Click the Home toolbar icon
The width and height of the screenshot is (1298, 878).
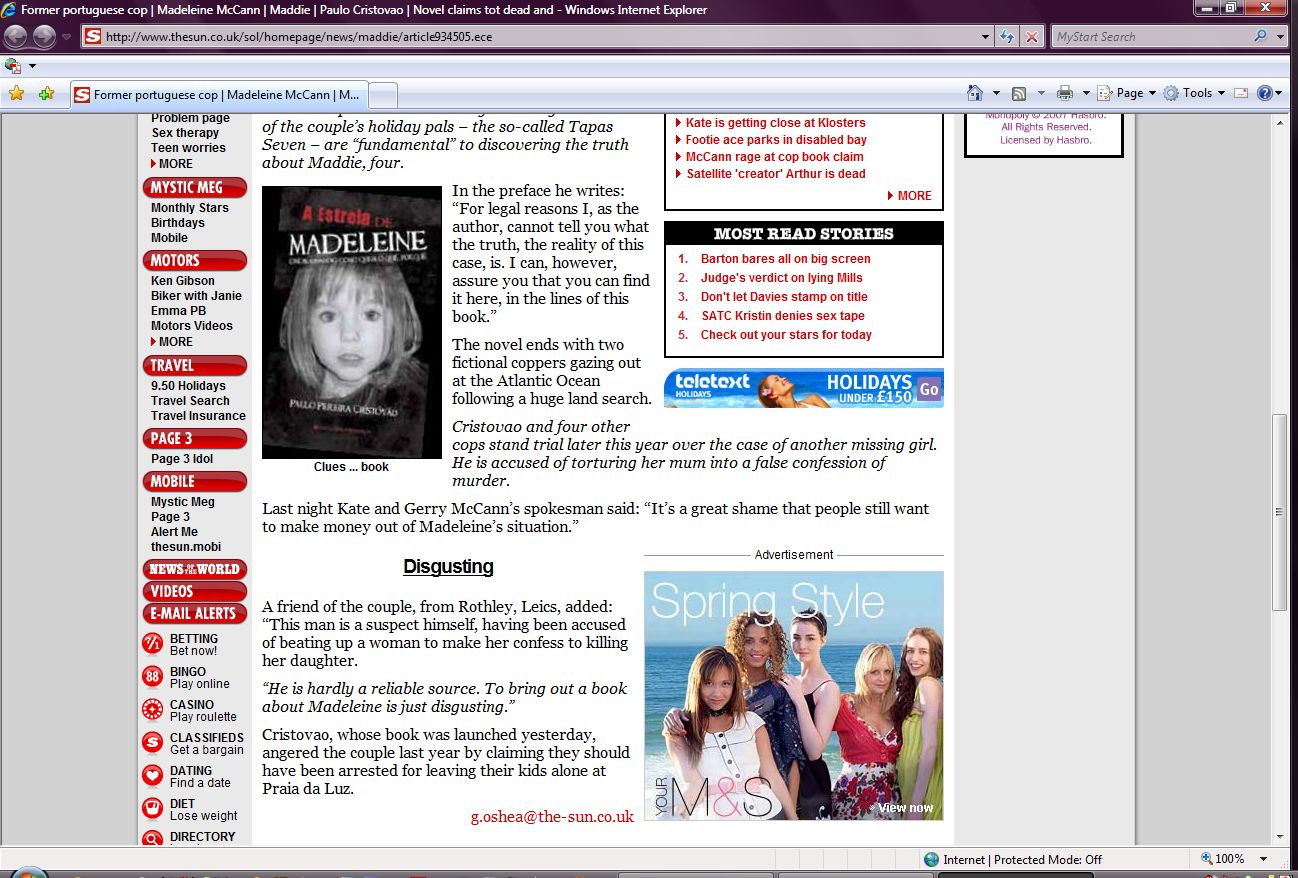(975, 93)
